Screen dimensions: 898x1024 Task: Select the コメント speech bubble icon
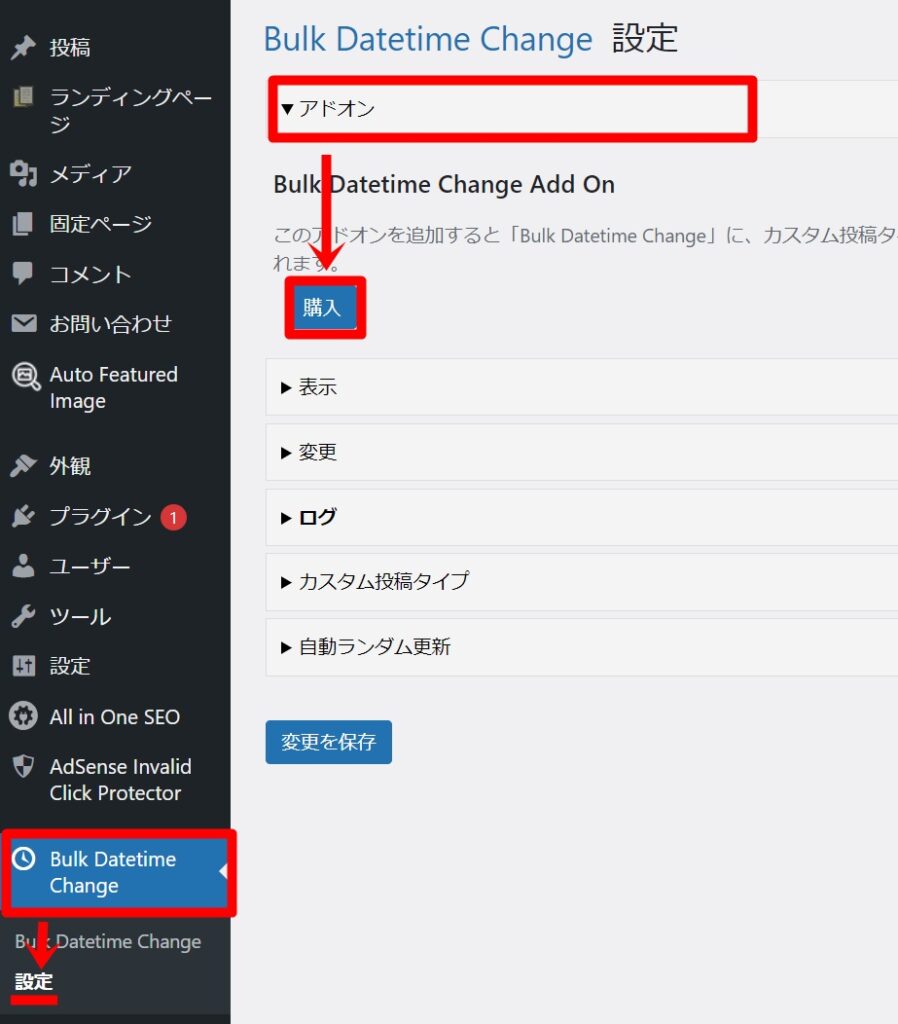(x=21, y=273)
